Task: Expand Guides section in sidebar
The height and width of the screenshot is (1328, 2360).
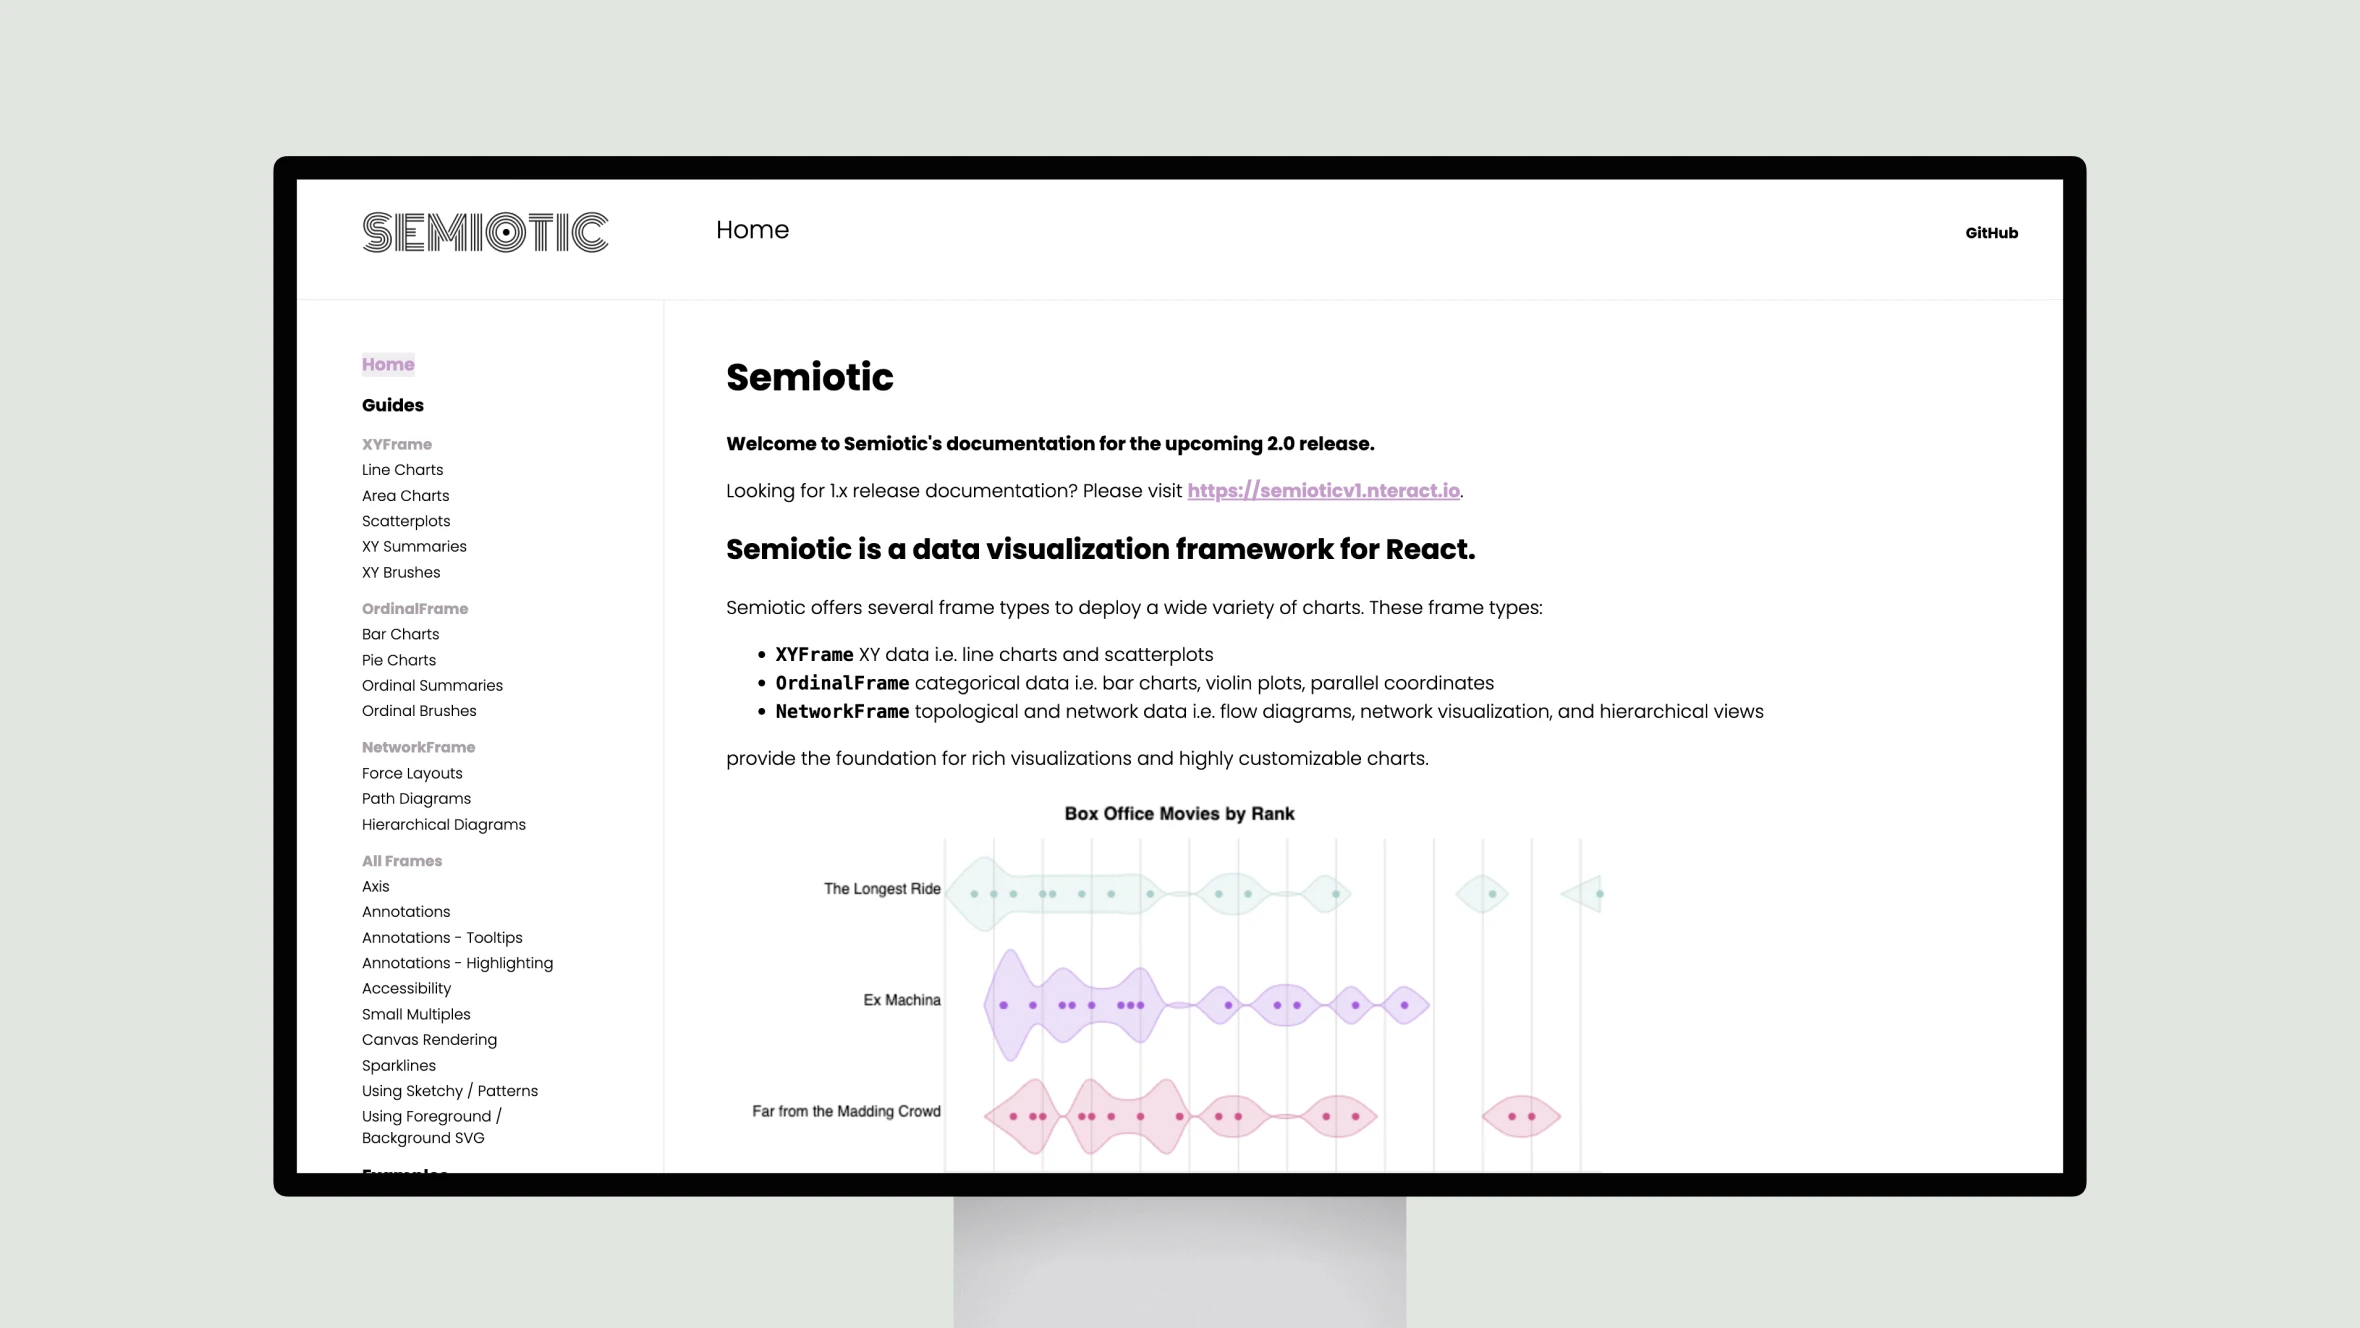Action: (x=392, y=405)
